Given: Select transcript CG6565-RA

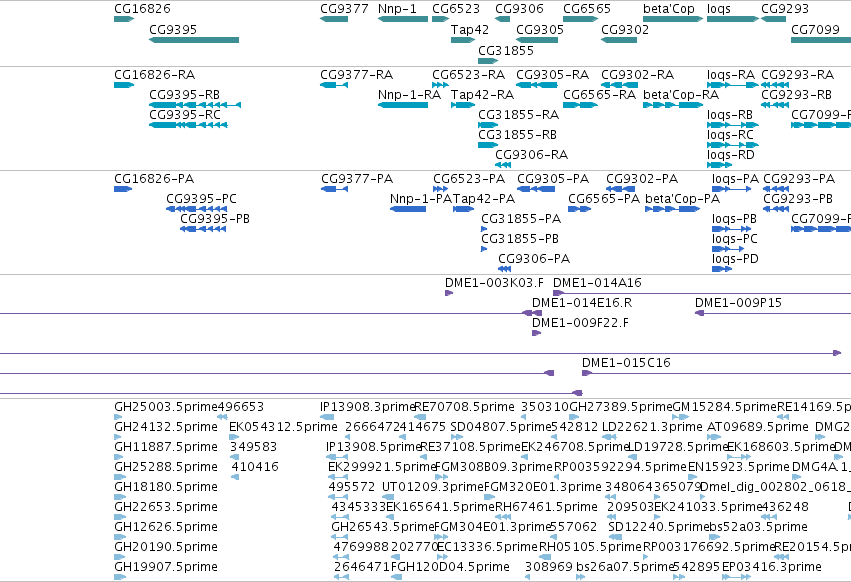Looking at the screenshot, I should [599, 94].
